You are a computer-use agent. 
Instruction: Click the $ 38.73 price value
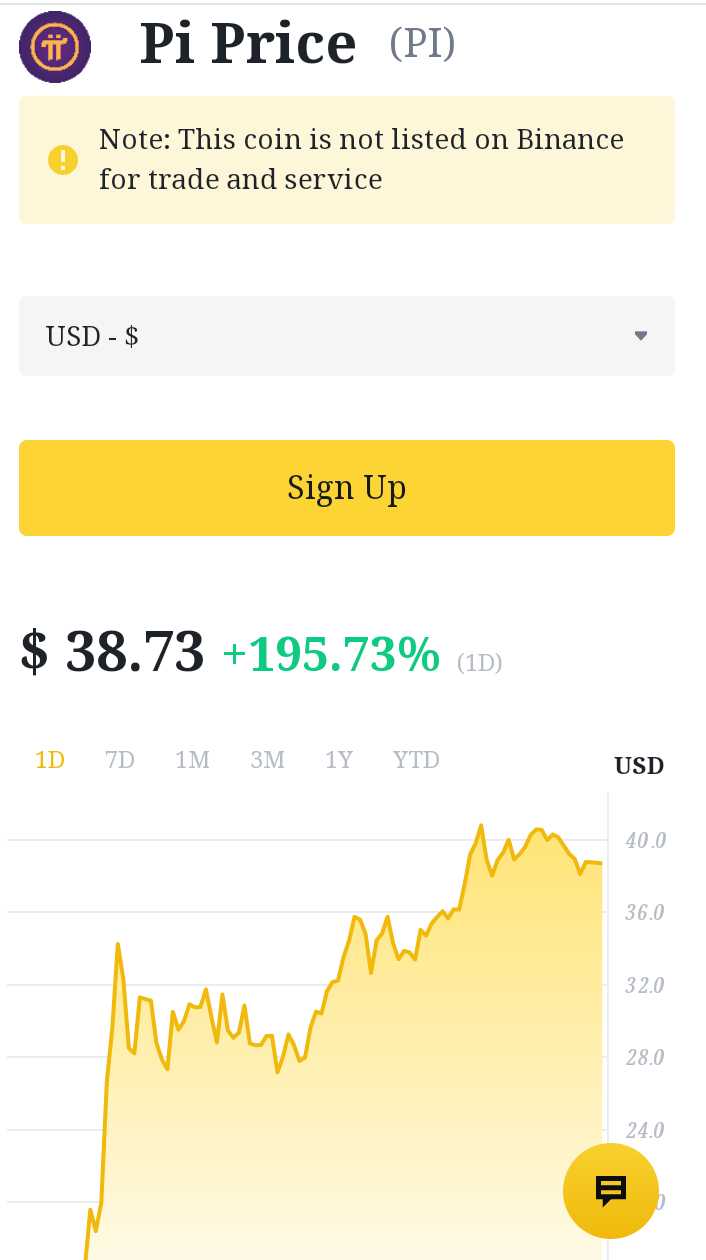click(112, 652)
